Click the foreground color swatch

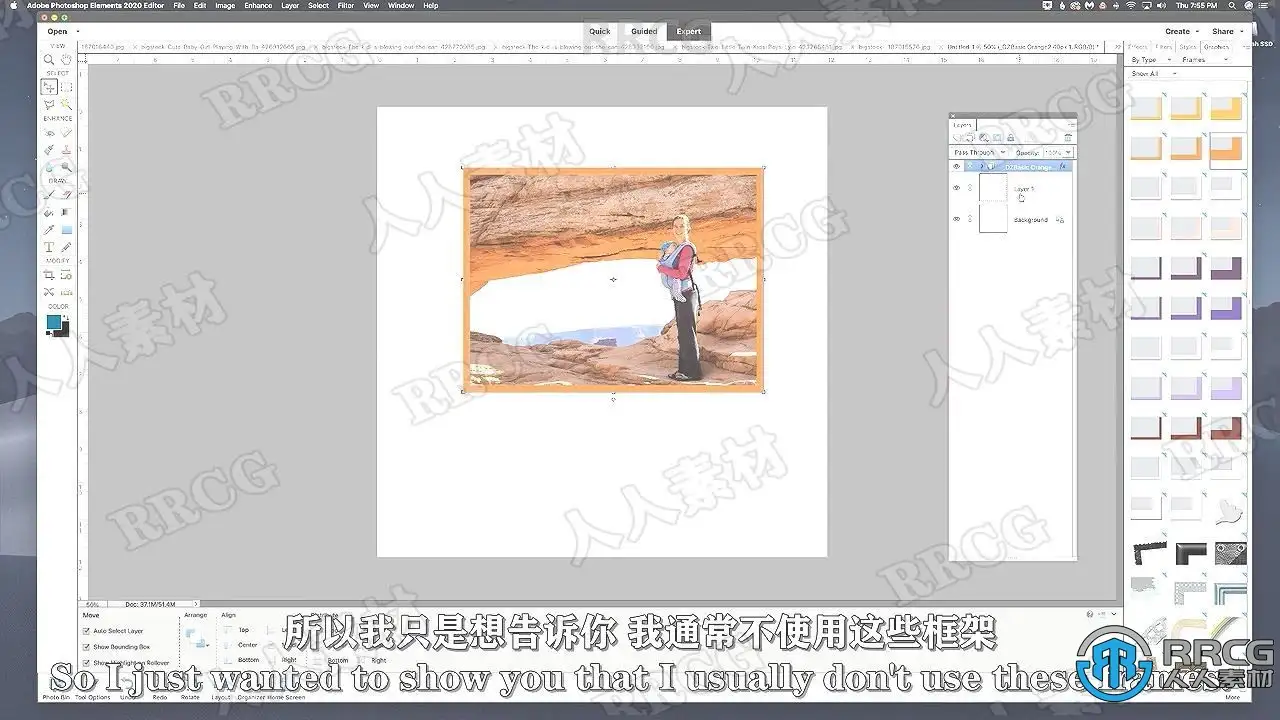pyautogui.click(x=54, y=321)
